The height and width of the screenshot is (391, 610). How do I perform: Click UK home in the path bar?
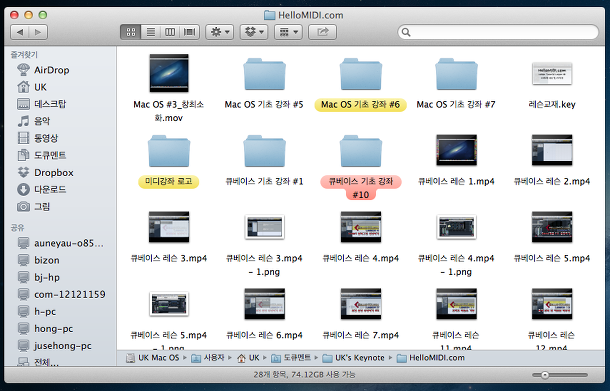[x=248, y=358]
